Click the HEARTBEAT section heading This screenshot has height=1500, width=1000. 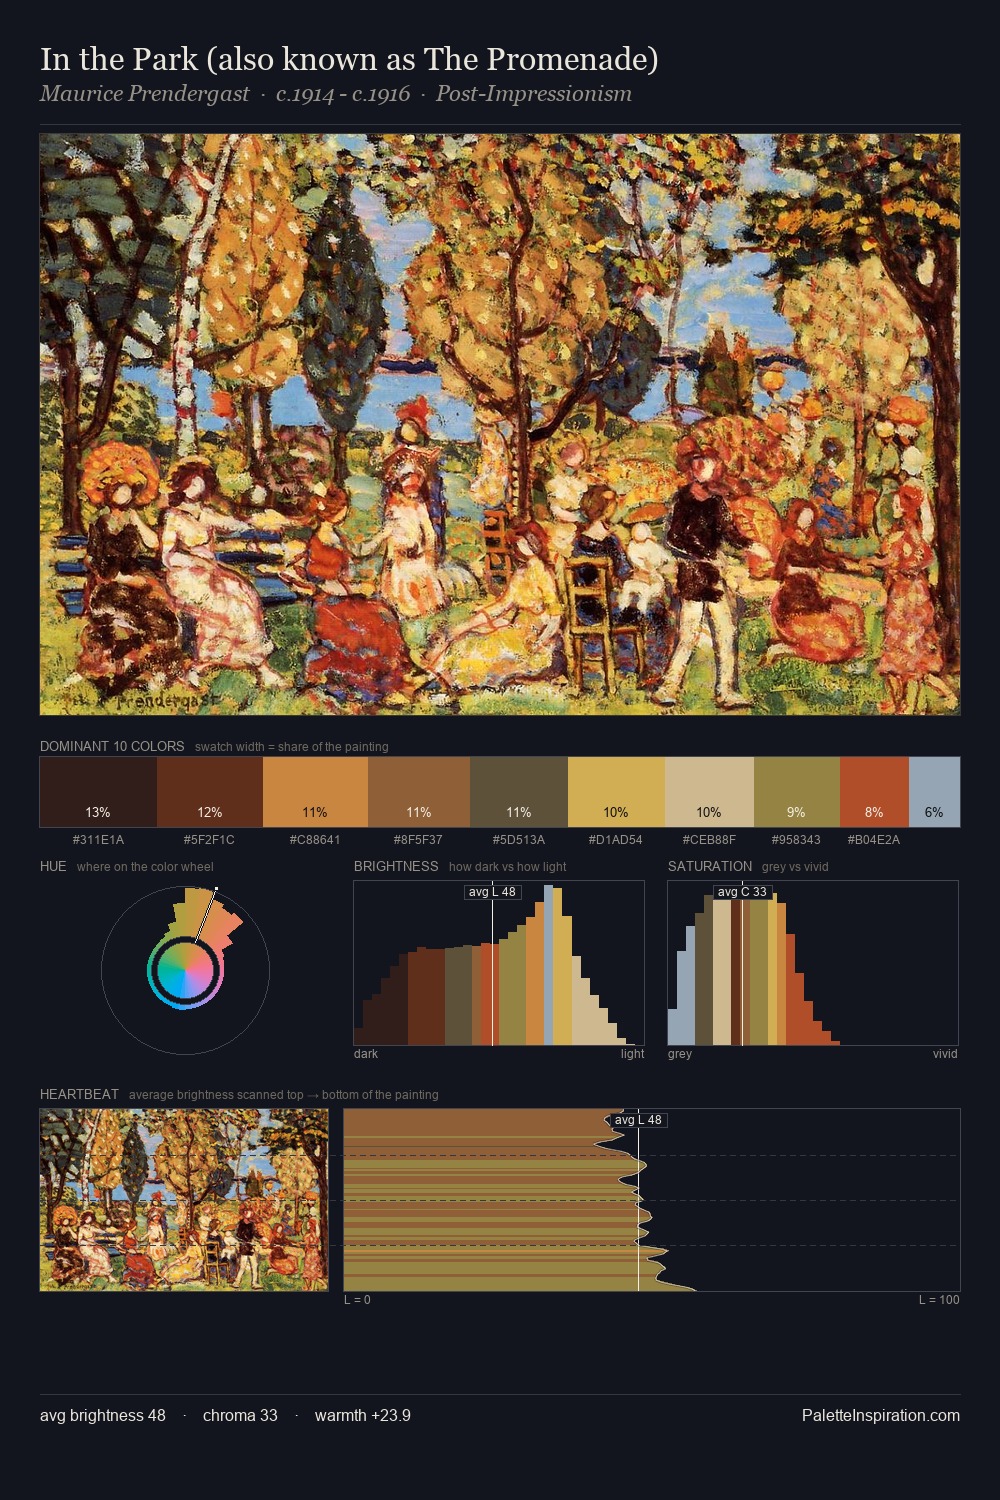[x=79, y=1094]
